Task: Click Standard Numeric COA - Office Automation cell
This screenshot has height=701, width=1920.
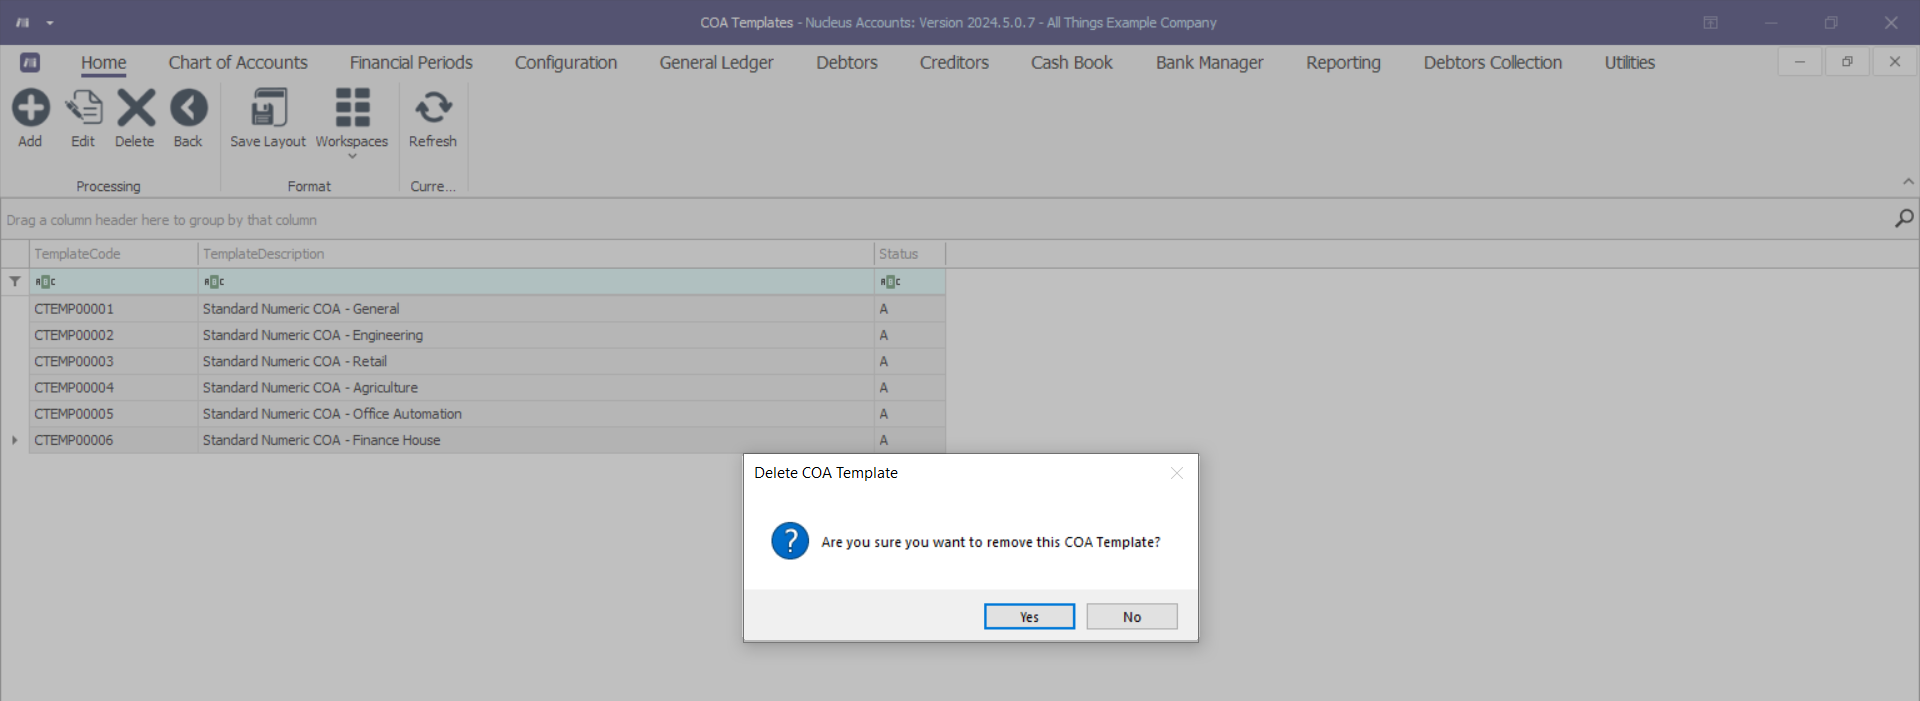Action: pyautogui.click(x=536, y=413)
